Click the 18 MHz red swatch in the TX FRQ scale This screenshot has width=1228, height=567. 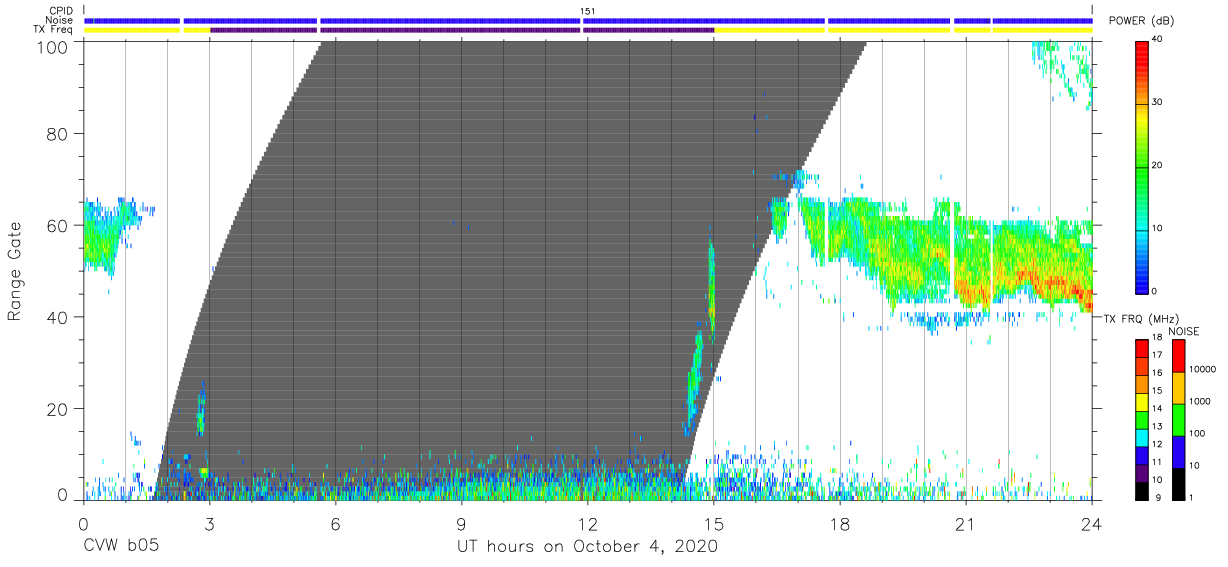point(1143,348)
